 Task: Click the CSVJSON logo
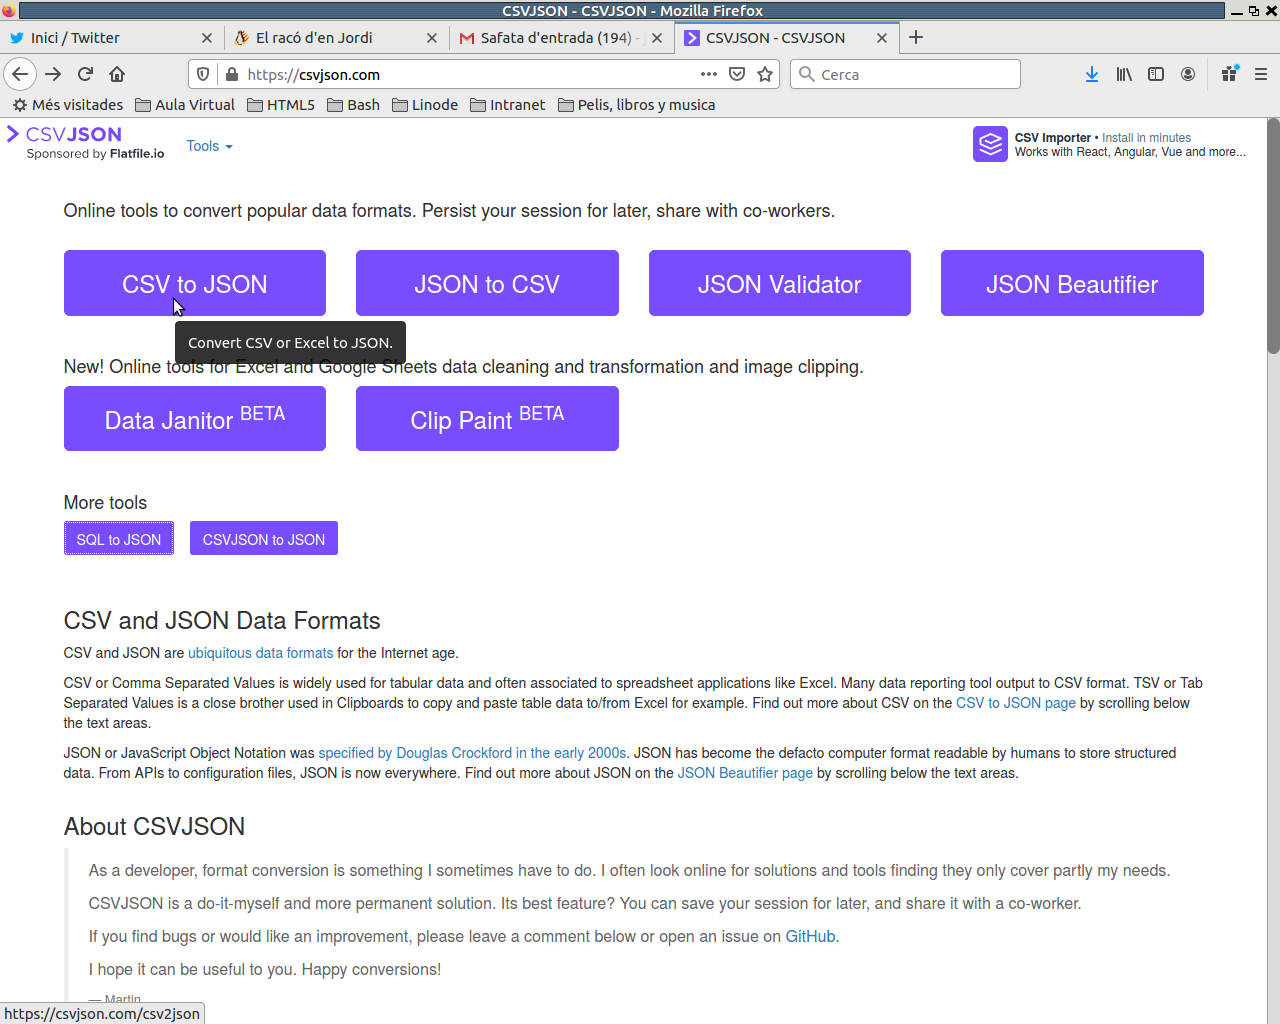(x=65, y=134)
